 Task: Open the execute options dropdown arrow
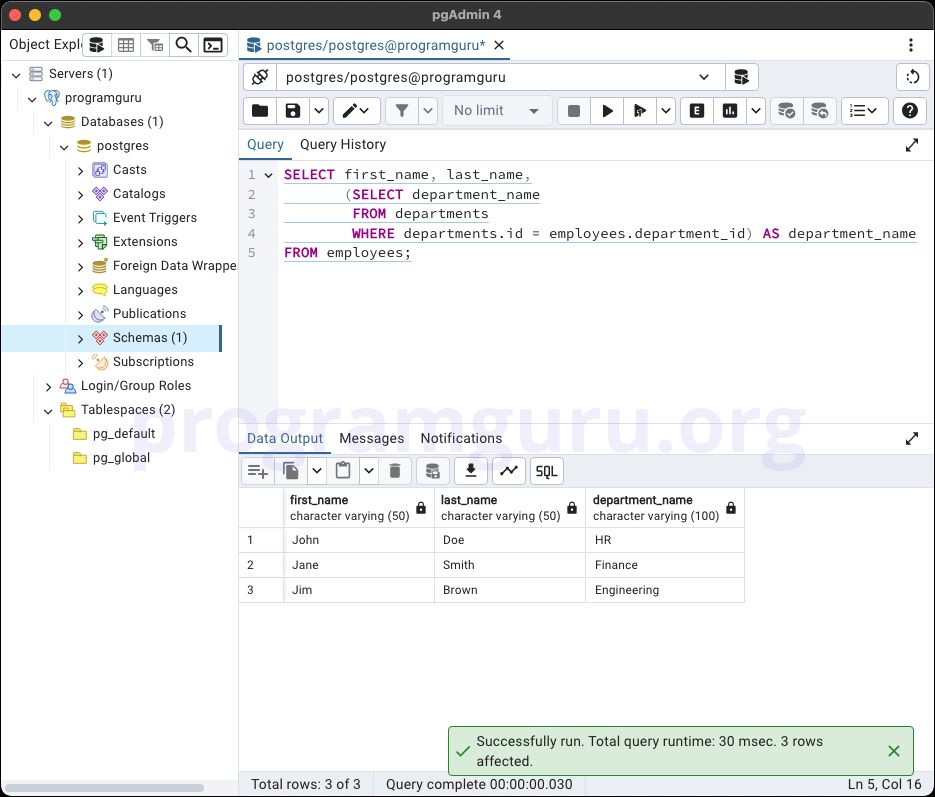(x=665, y=110)
